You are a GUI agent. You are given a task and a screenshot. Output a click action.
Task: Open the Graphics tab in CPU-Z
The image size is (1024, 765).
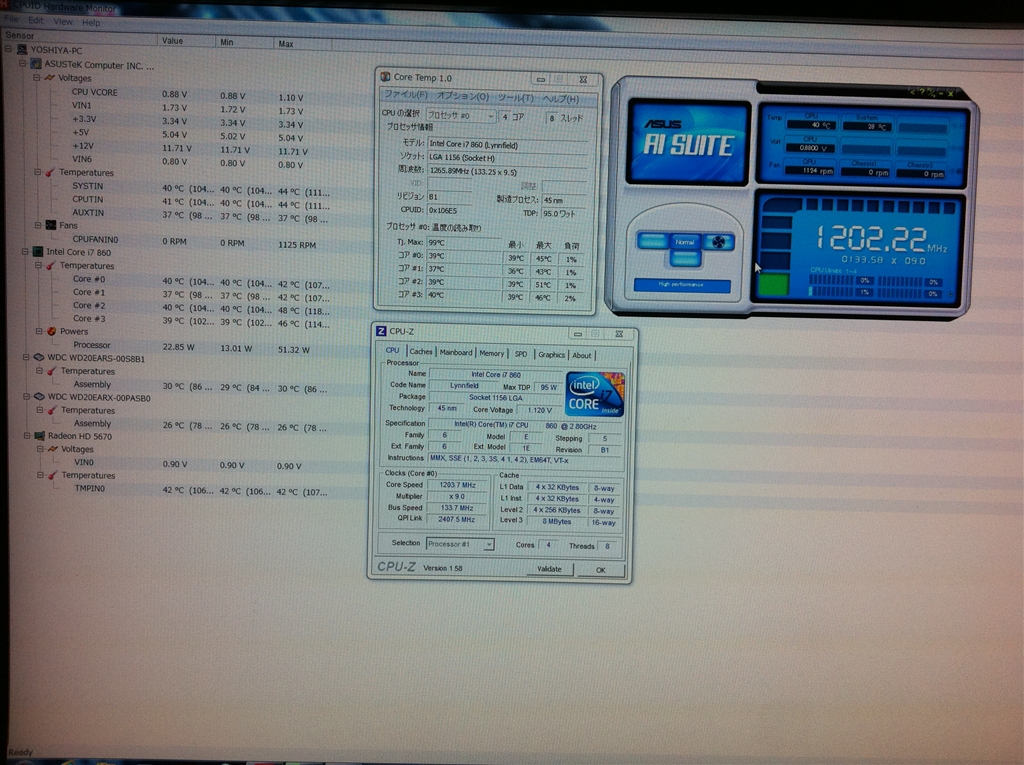(x=551, y=354)
